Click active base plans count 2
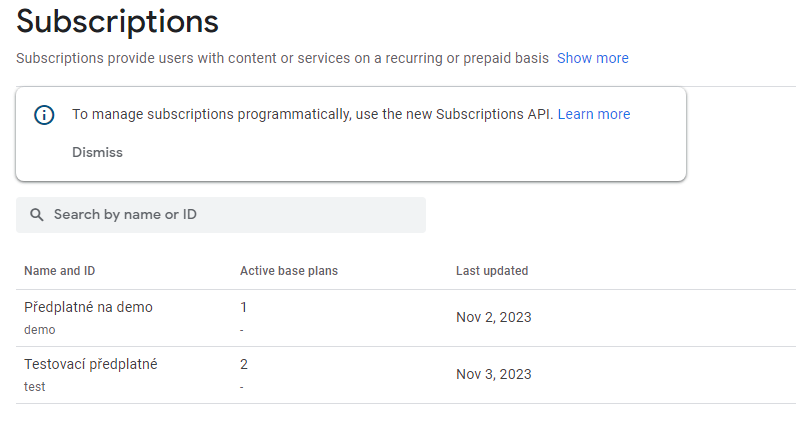 pos(243,364)
